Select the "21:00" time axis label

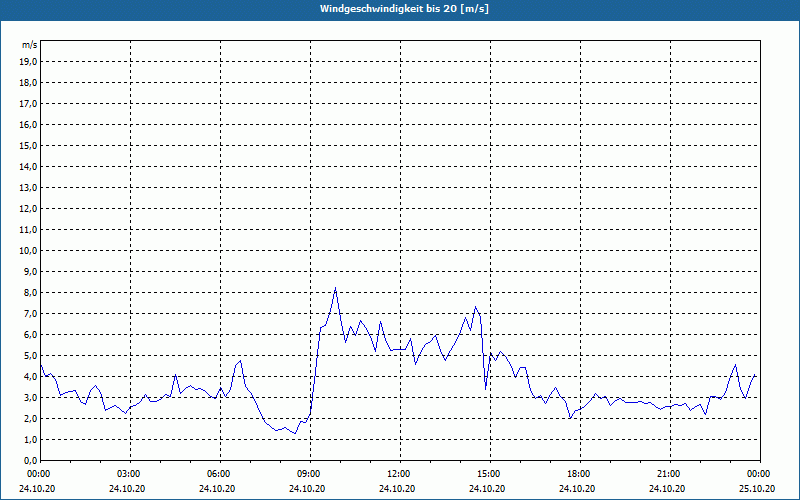(x=668, y=474)
